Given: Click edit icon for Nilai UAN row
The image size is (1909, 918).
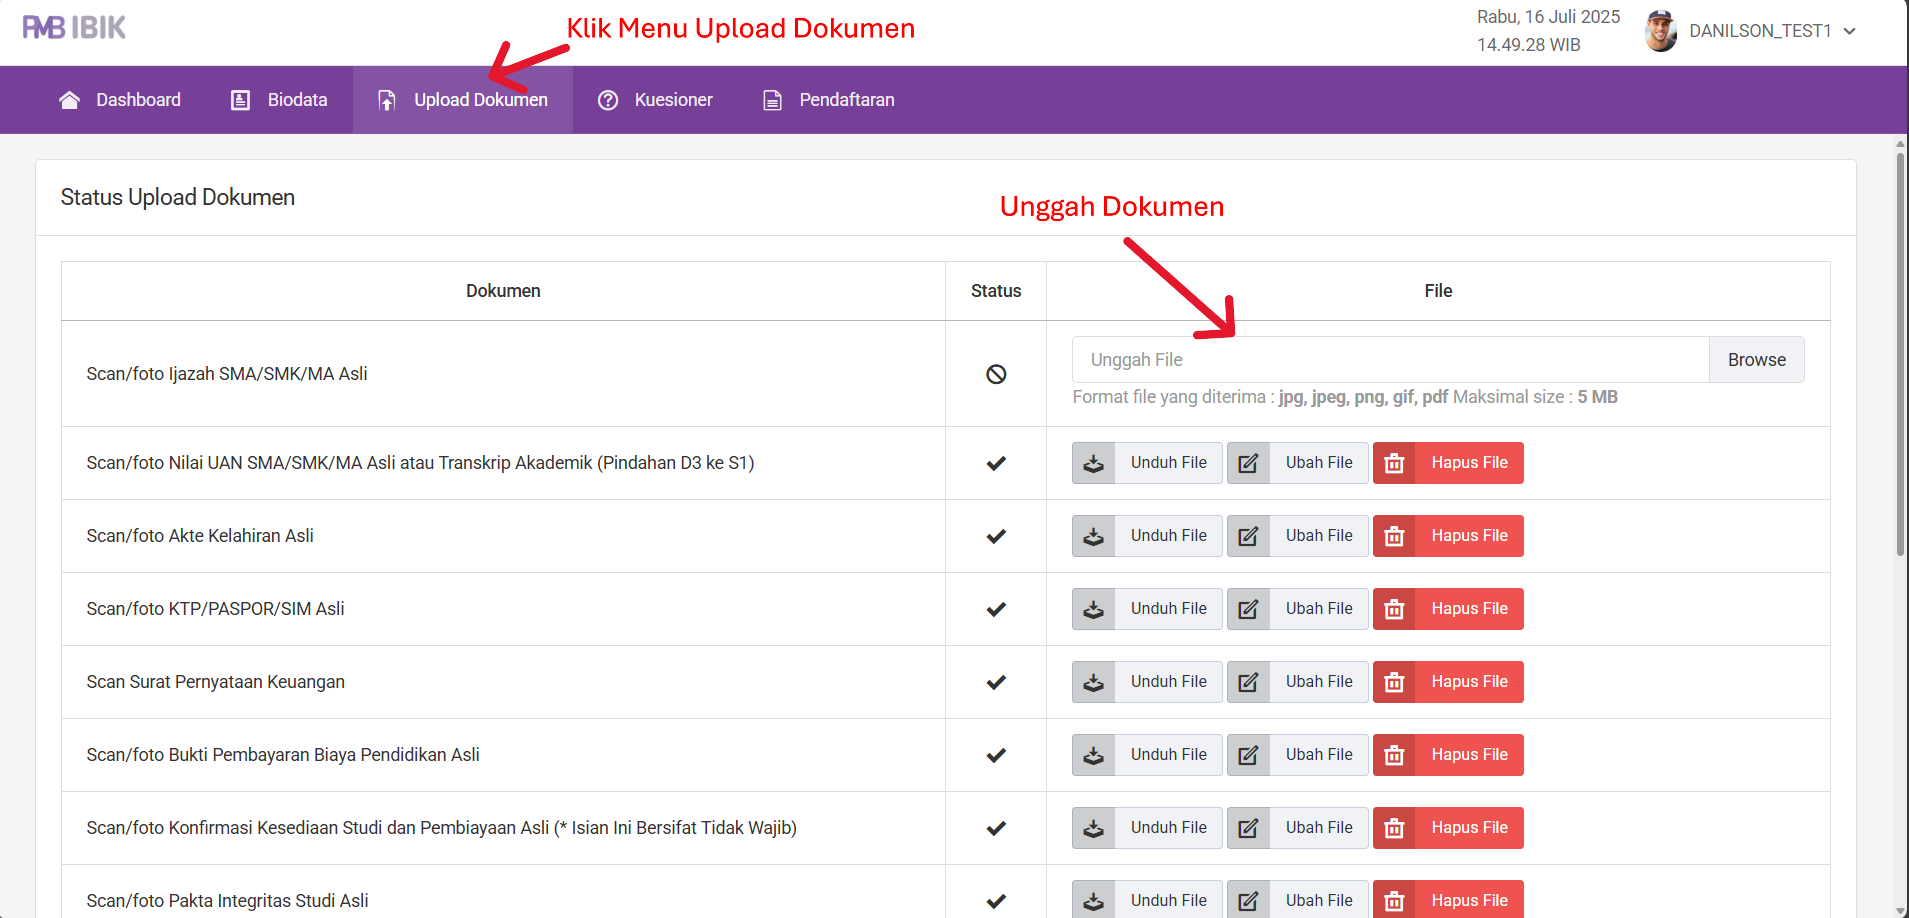Looking at the screenshot, I should pos(1248,463).
